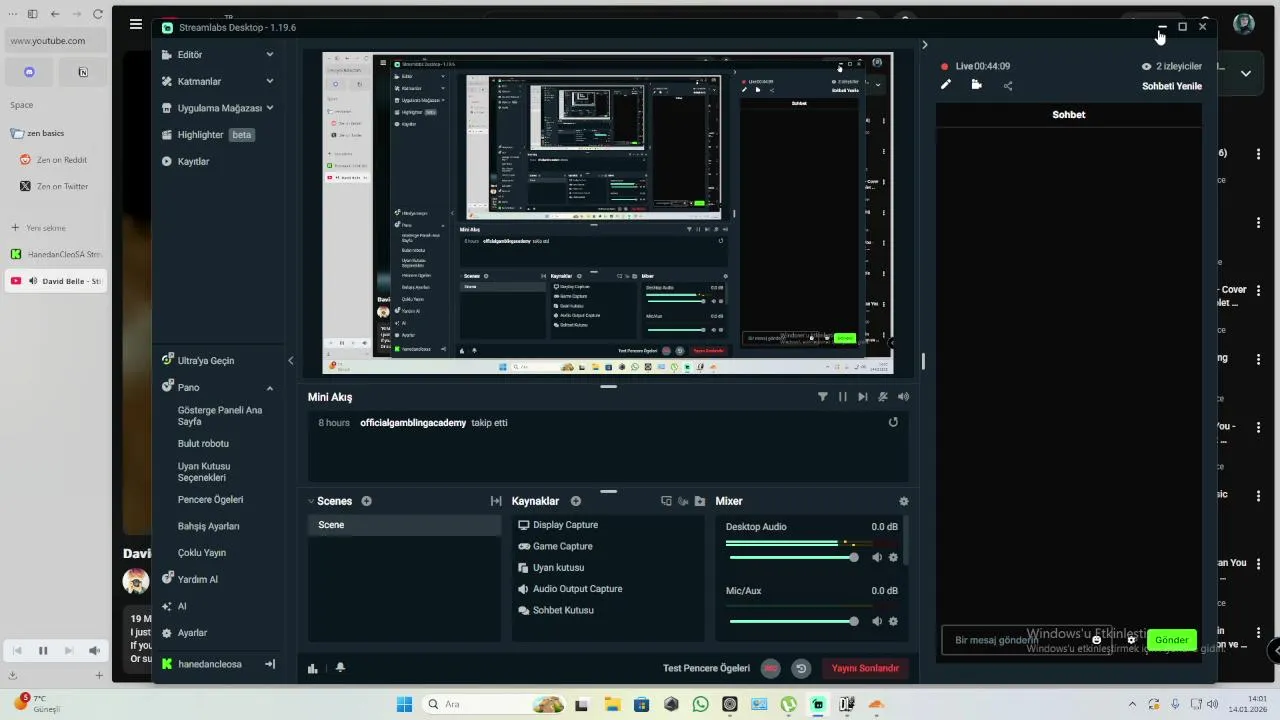Image resolution: width=1280 pixels, height=720 pixels.
Task: Open Kayıtlar menu item
Action: click(x=186, y=161)
